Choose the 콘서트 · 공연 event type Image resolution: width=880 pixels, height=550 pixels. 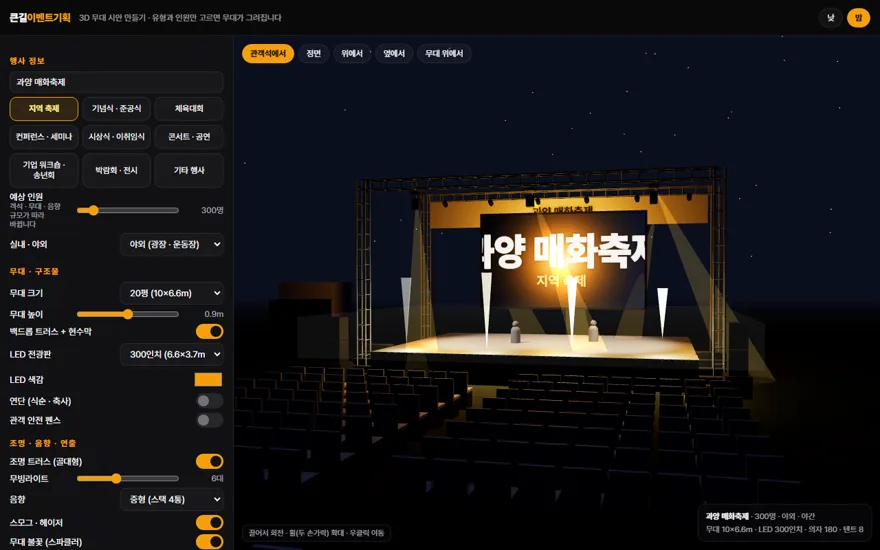coord(189,136)
